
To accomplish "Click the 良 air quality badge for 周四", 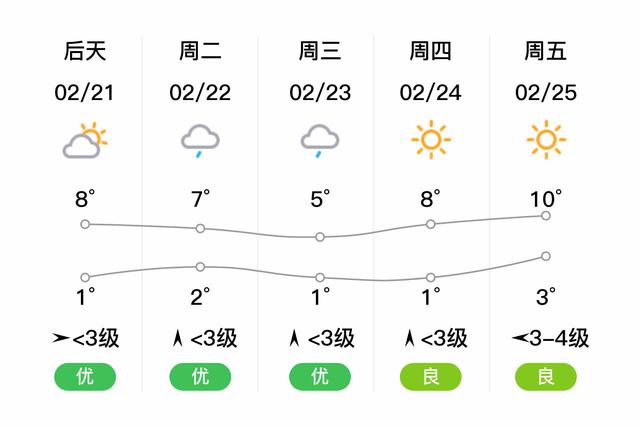I will [431, 376].
